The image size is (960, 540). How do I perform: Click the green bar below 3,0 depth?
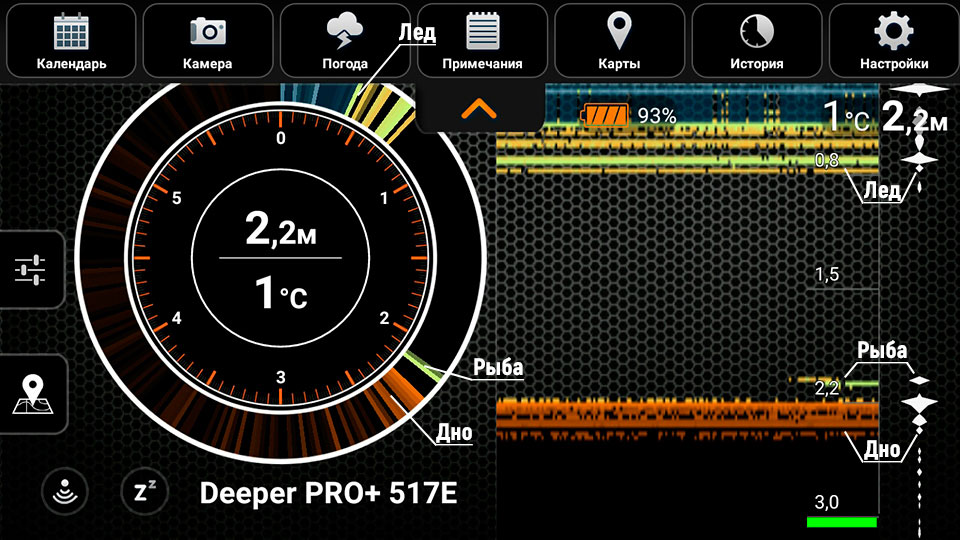[x=841, y=522]
